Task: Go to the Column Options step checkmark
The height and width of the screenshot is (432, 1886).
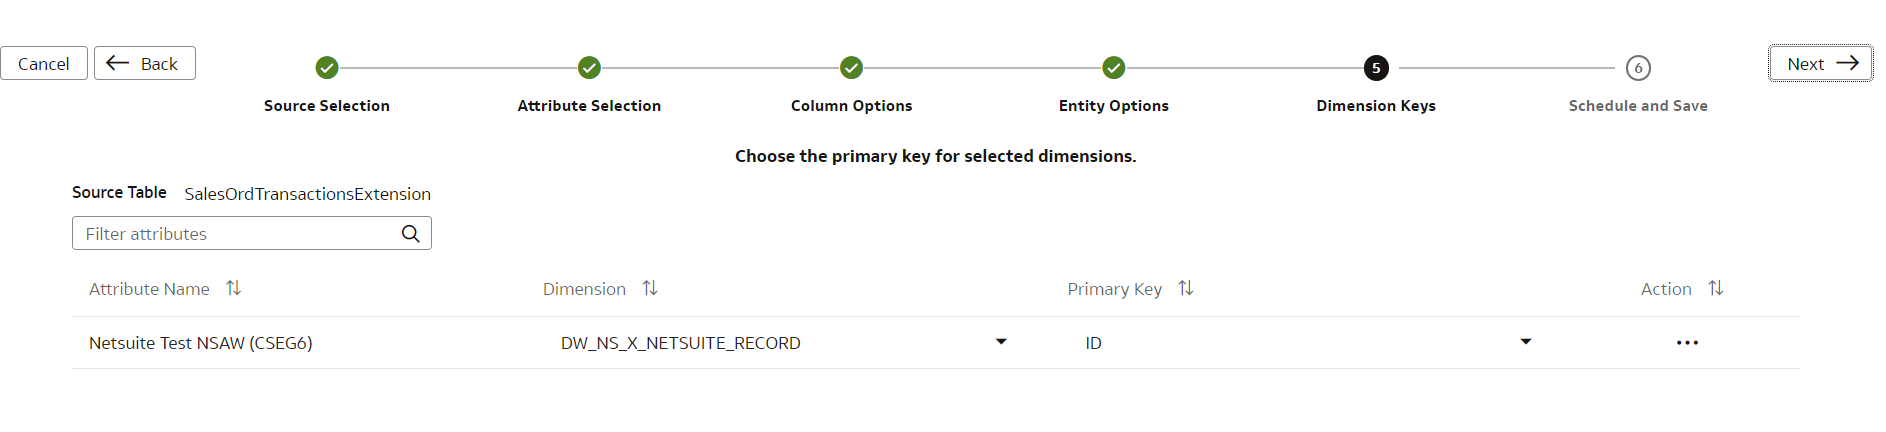Action: click(x=851, y=68)
